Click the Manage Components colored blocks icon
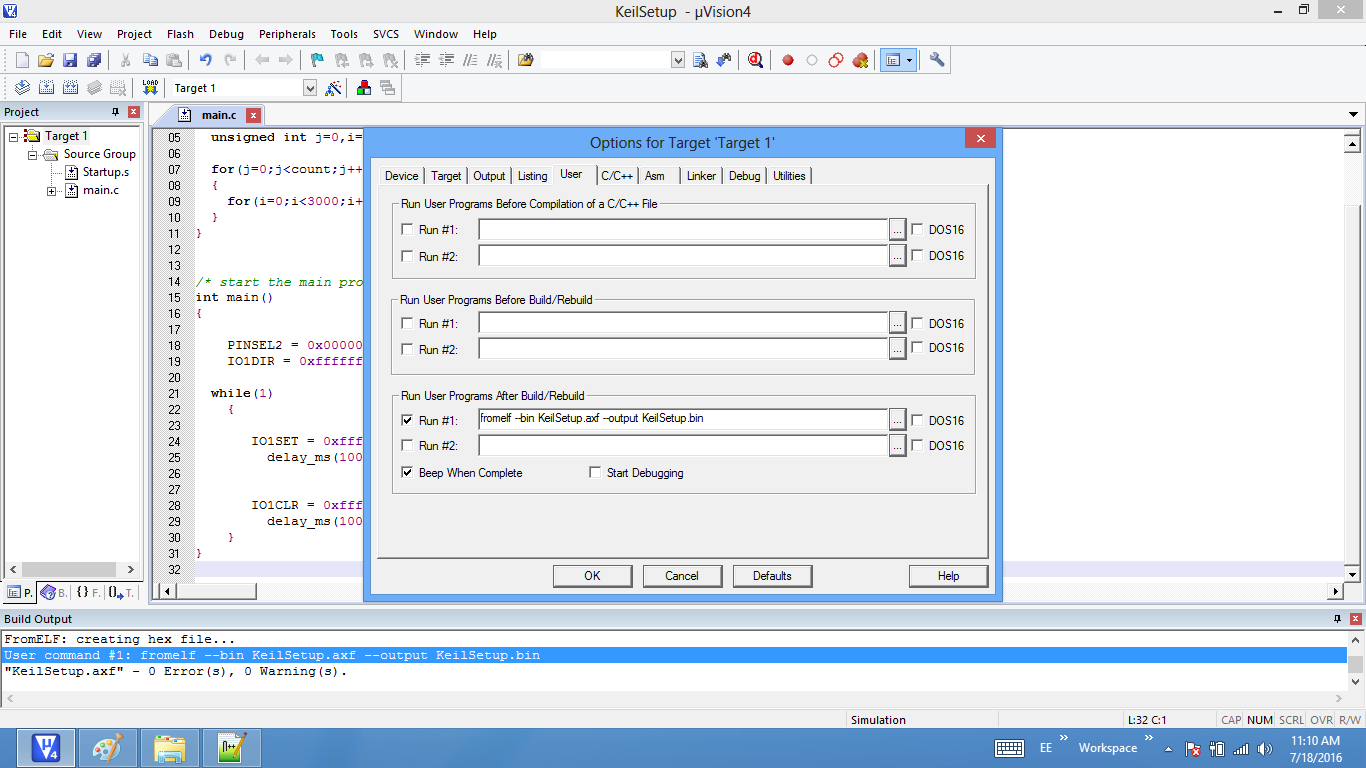This screenshot has width=1366, height=768. coord(364,88)
